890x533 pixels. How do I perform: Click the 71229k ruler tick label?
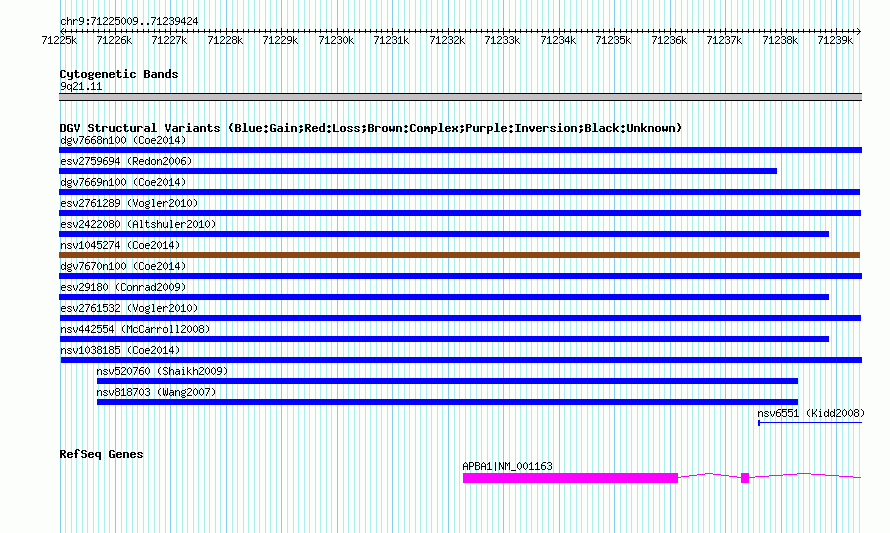(280, 40)
